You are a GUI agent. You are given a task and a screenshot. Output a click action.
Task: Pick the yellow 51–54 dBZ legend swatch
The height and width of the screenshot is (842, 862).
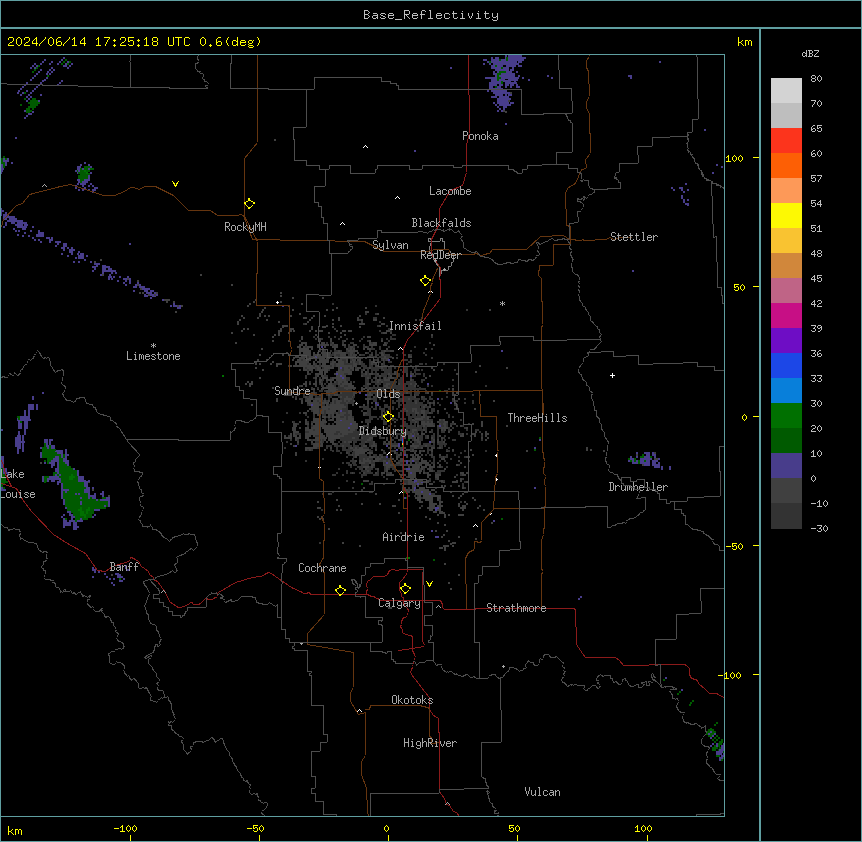click(786, 215)
